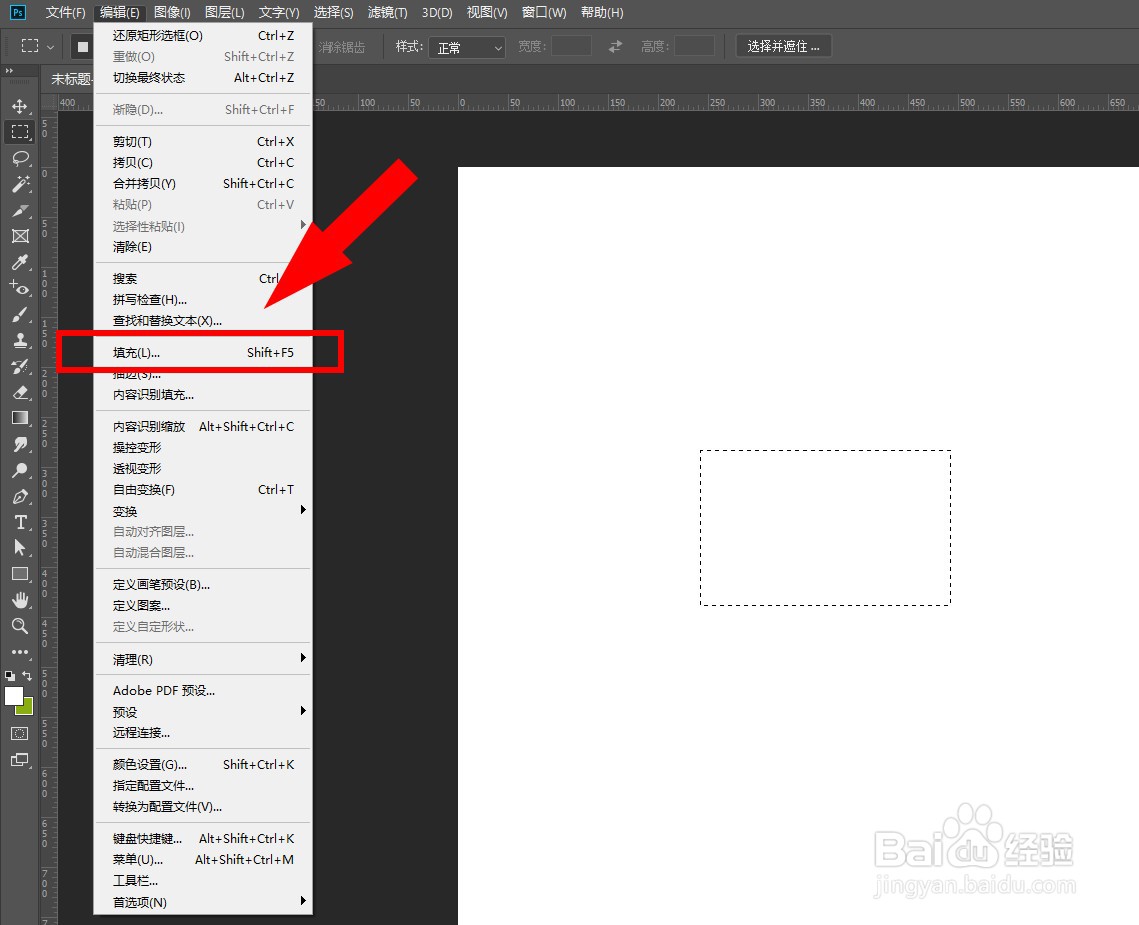Toggle Quick Mask mode
Viewport: 1139px width, 925px height.
[x=20, y=733]
